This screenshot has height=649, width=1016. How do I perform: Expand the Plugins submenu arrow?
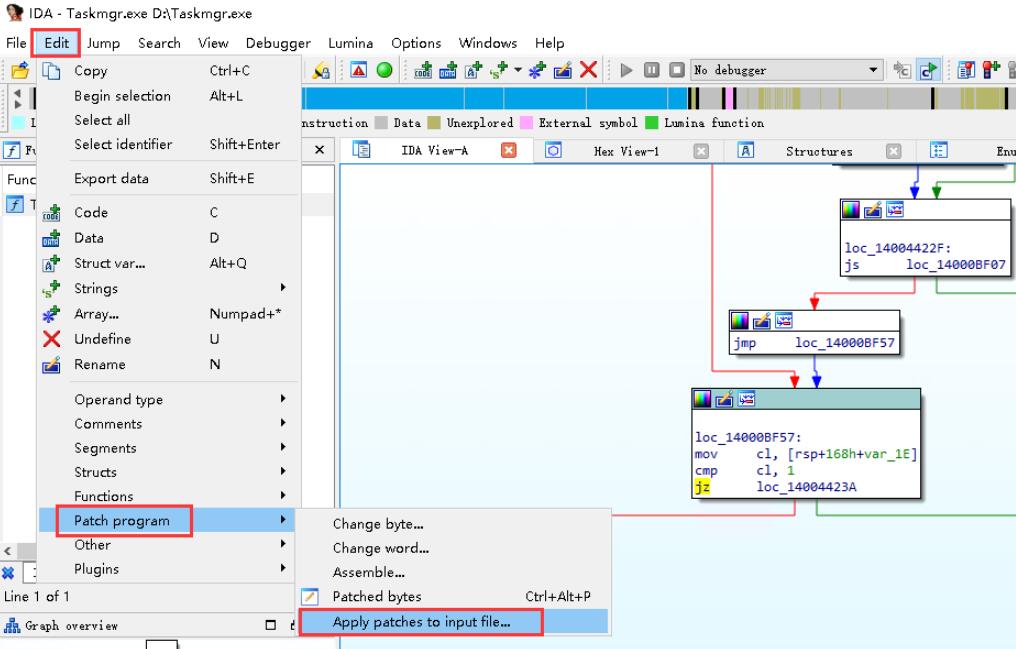click(x=283, y=567)
